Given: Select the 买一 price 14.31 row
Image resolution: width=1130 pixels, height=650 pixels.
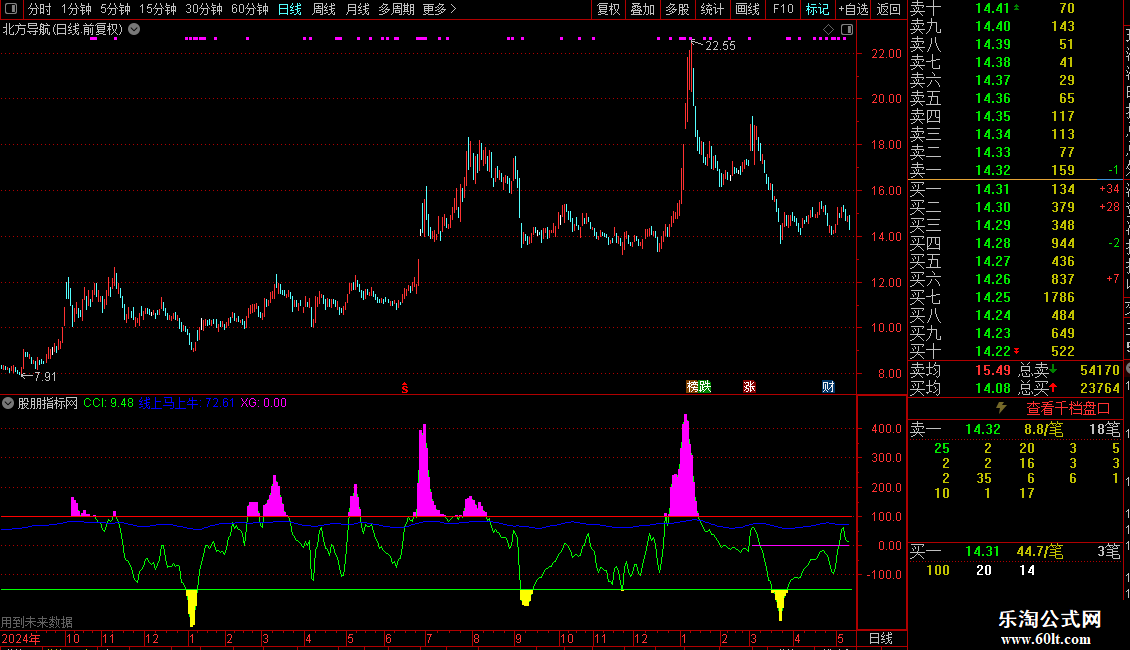Looking at the screenshot, I should [1015, 189].
